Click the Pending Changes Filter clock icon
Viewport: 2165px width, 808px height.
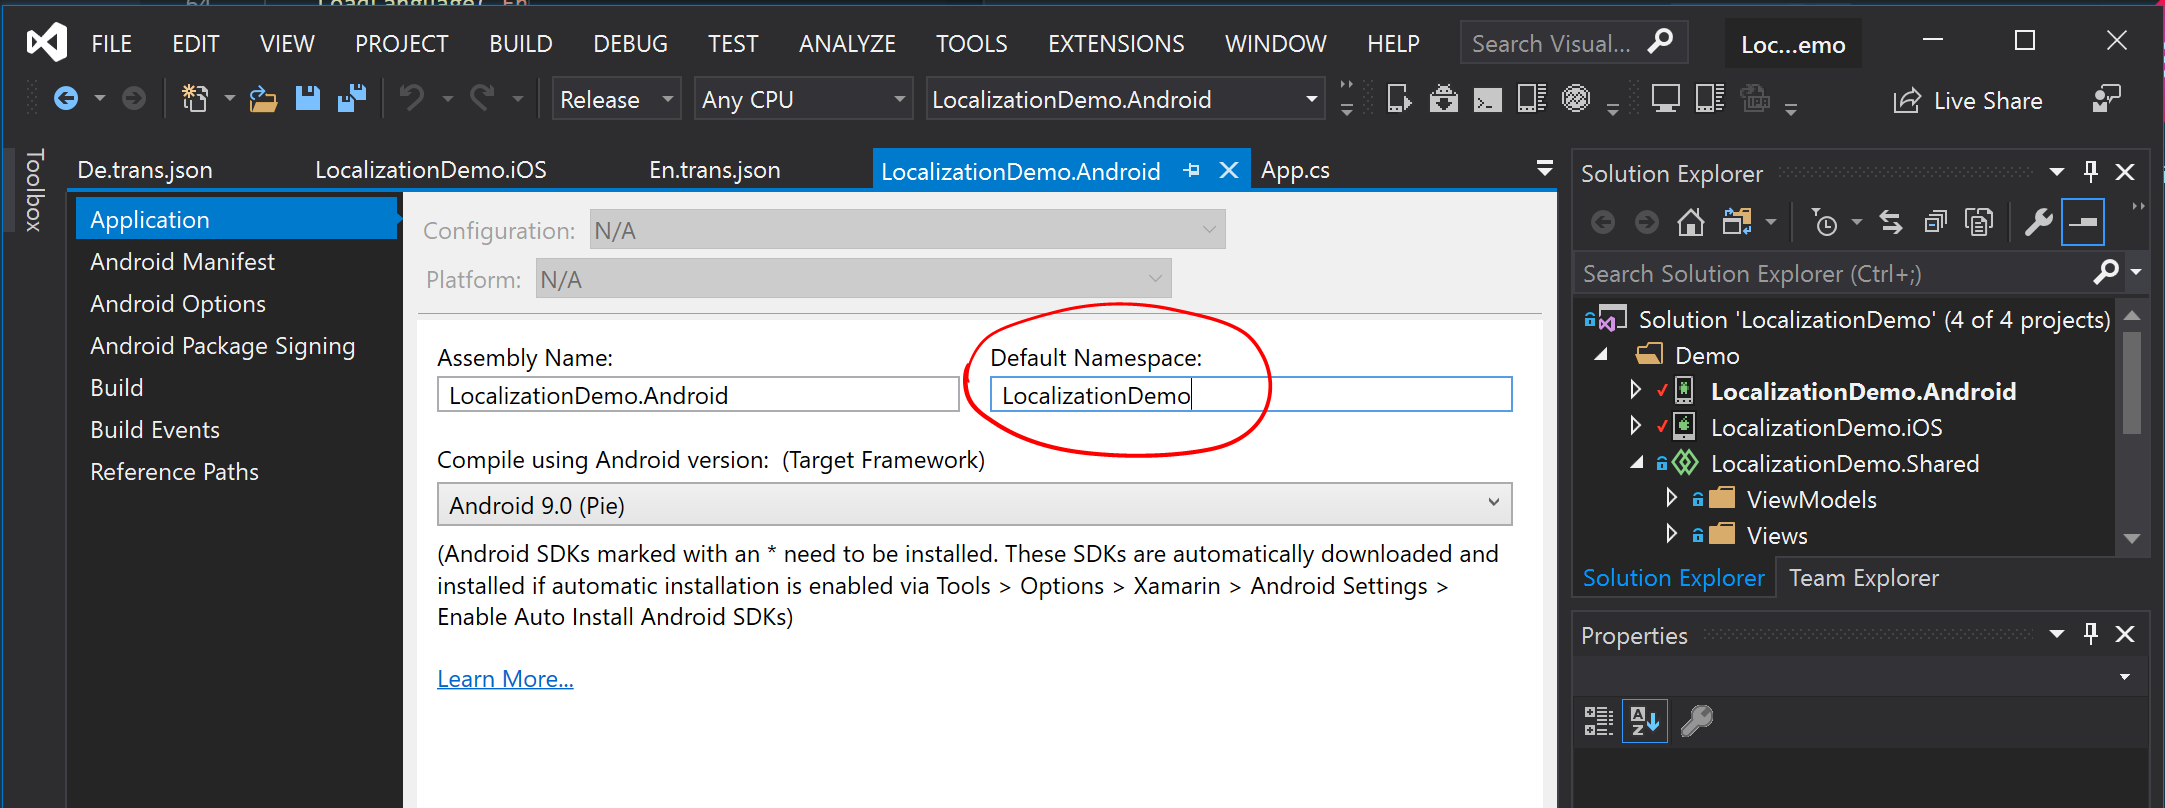[1825, 222]
